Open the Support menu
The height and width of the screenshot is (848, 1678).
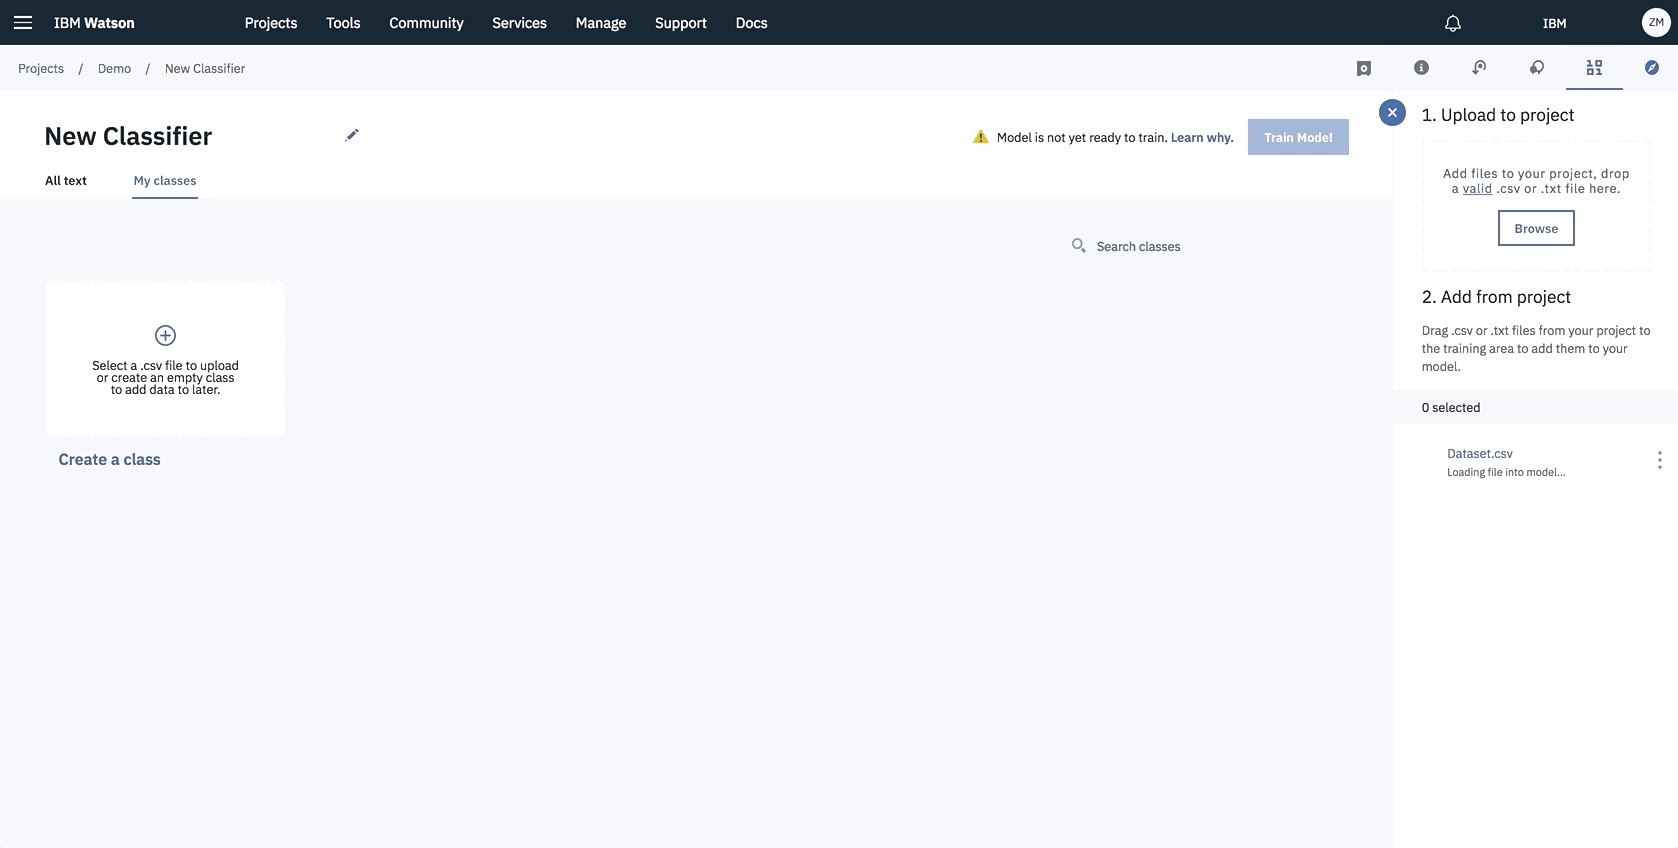681,23
